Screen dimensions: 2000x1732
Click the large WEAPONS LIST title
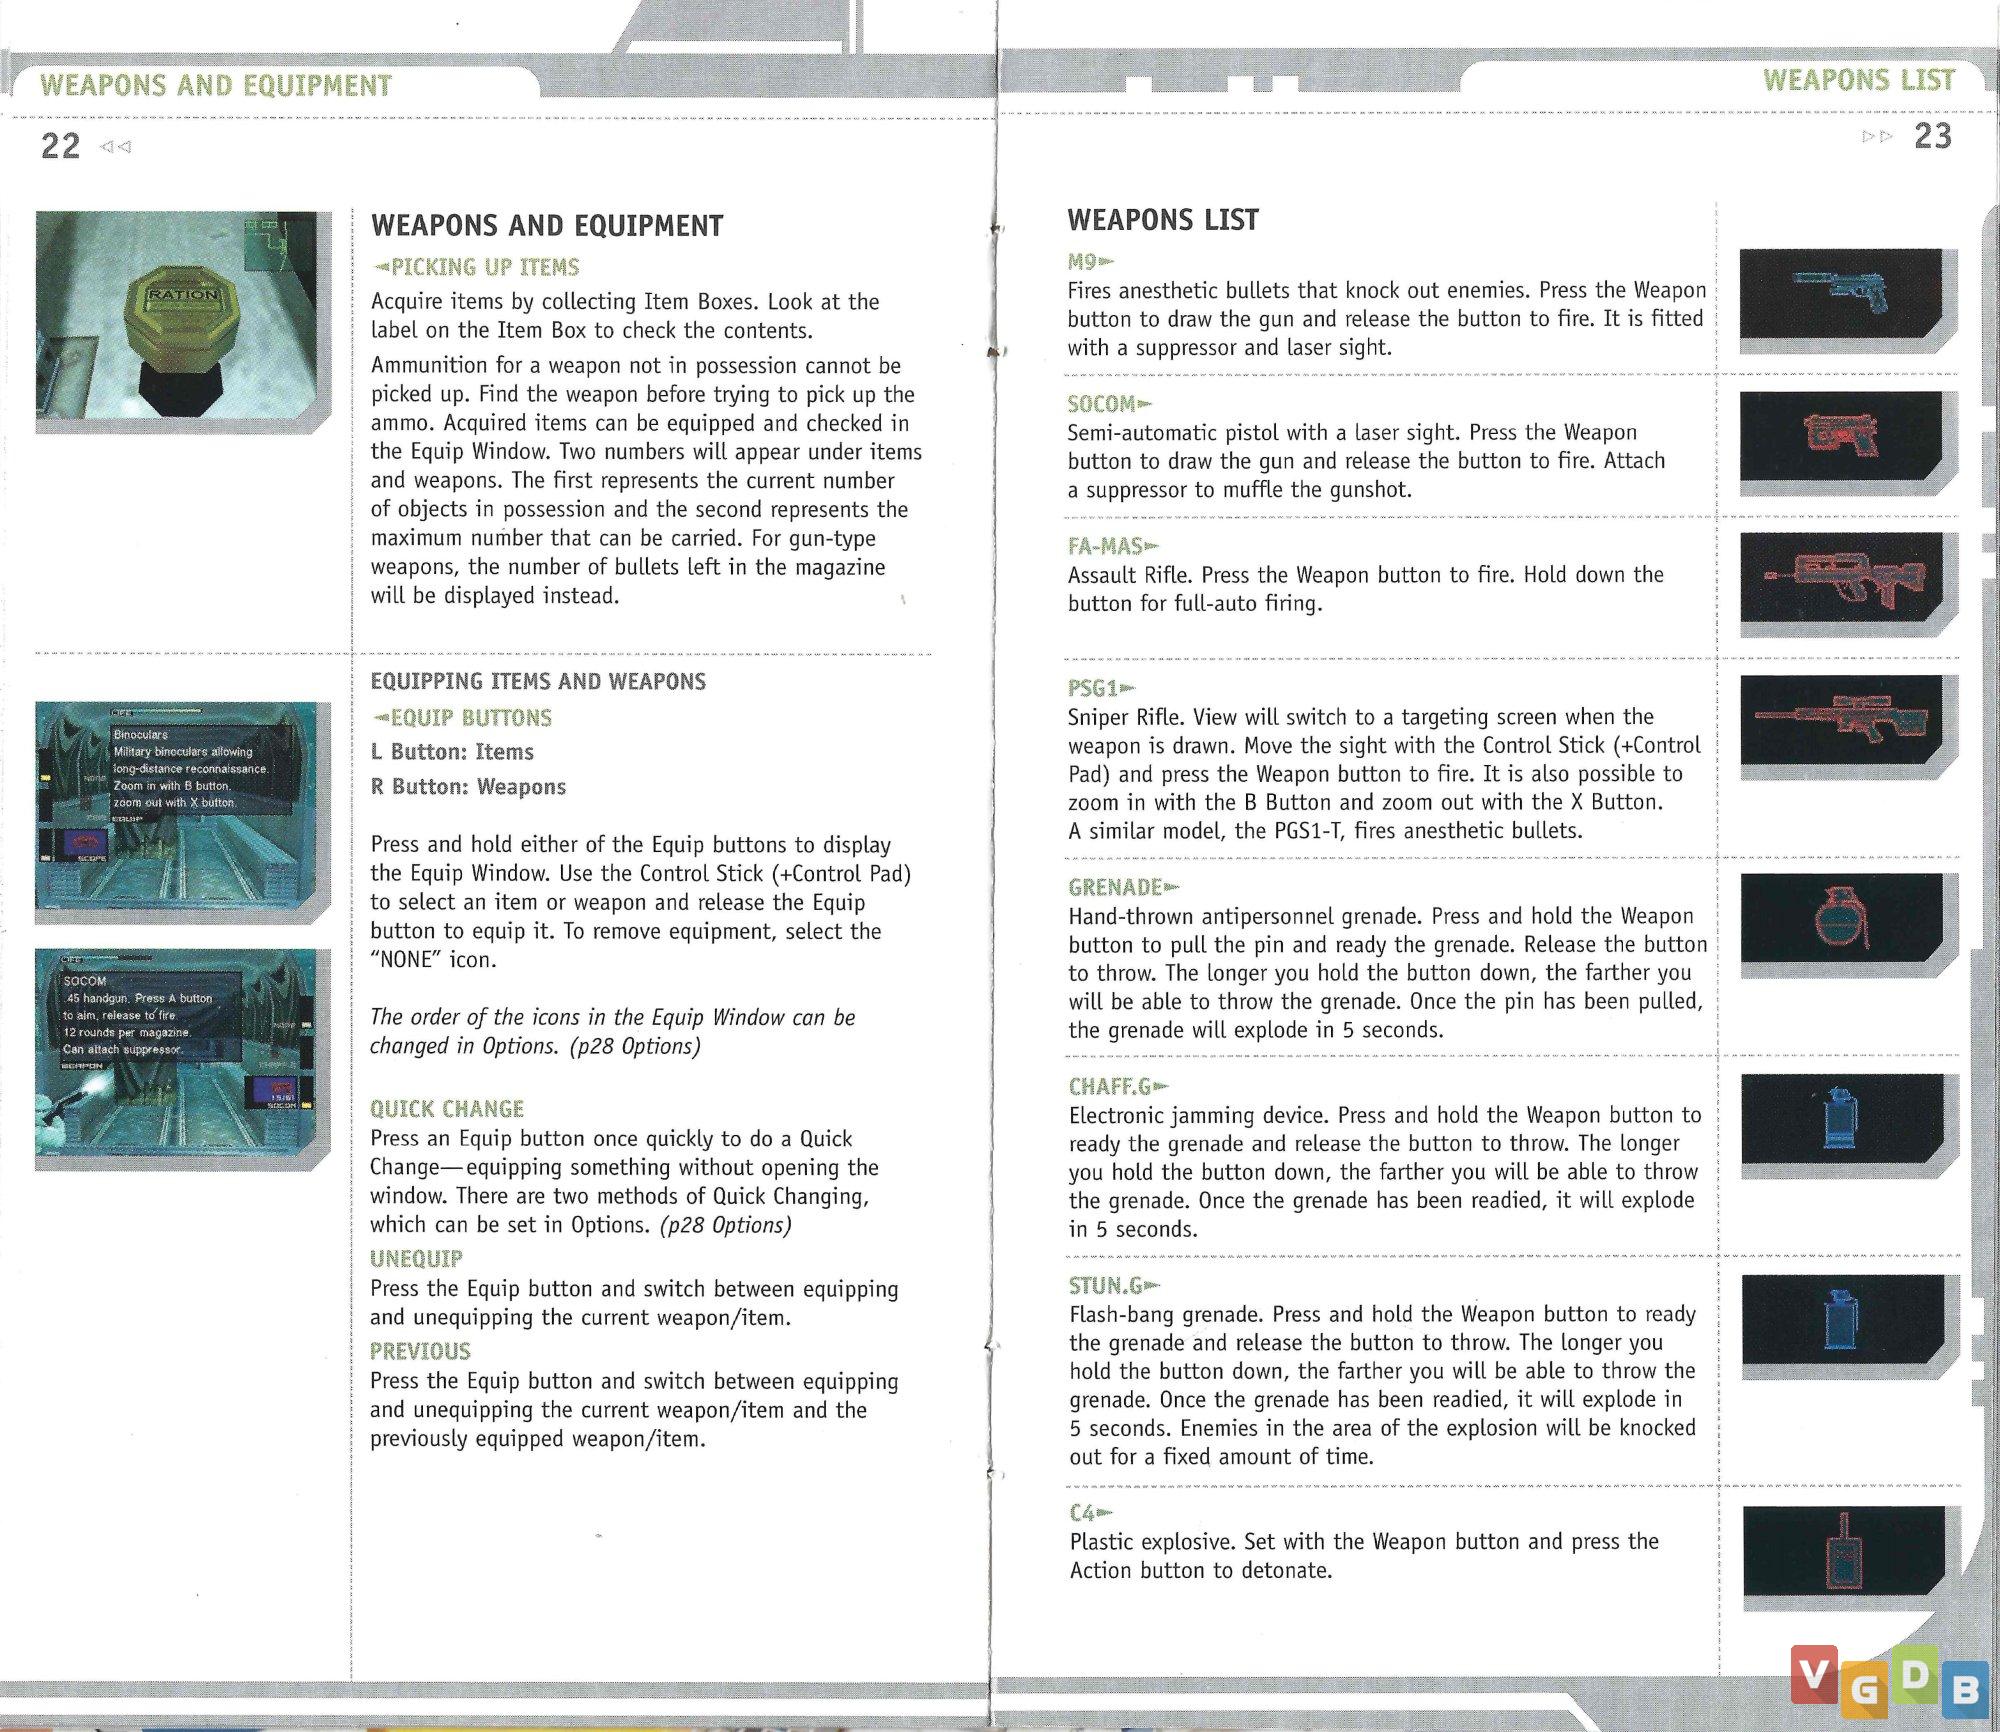[x=1163, y=220]
